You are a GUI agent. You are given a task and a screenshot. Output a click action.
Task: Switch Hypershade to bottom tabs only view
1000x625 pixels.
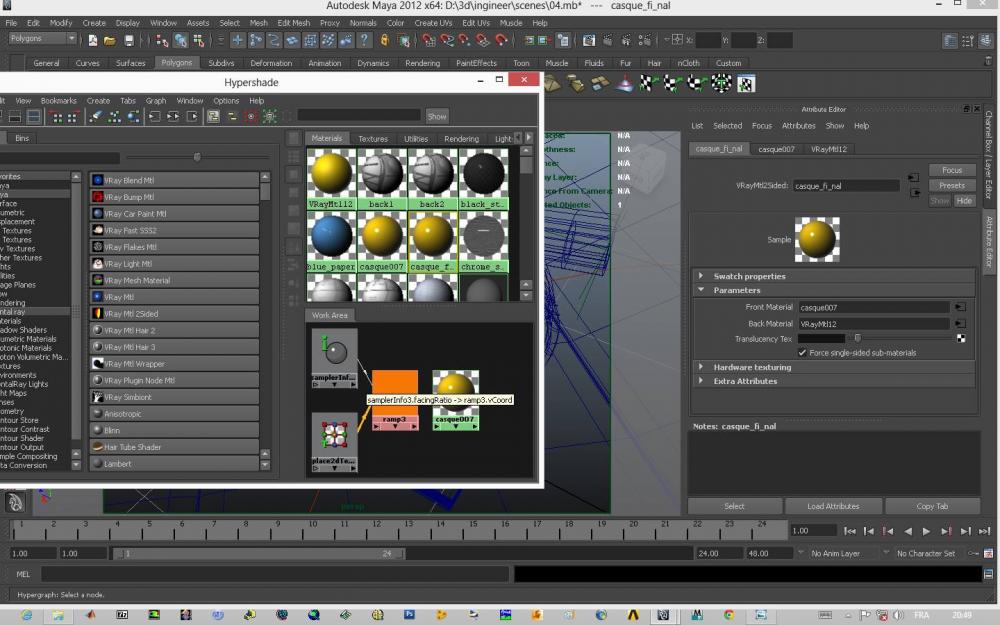[x=15, y=117]
